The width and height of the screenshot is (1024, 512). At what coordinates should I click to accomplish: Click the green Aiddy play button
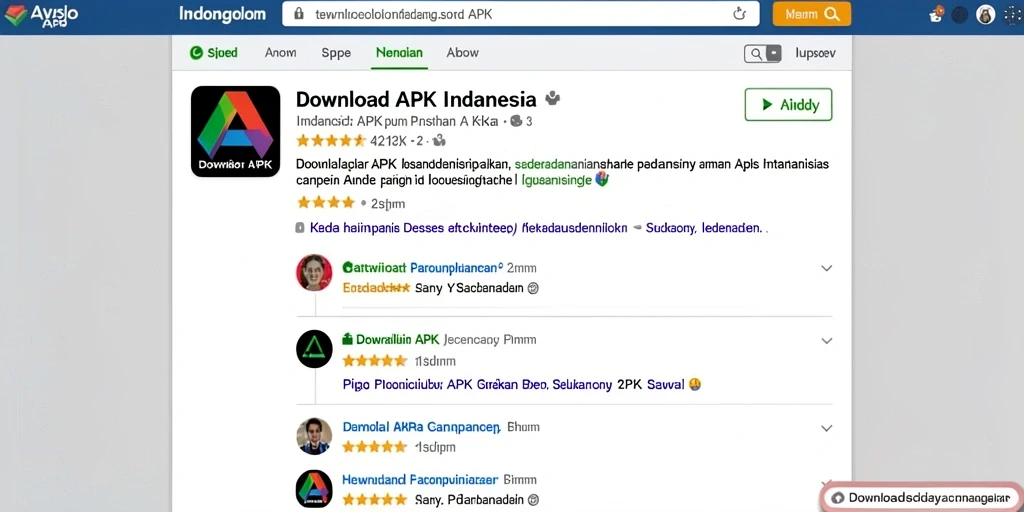click(788, 104)
